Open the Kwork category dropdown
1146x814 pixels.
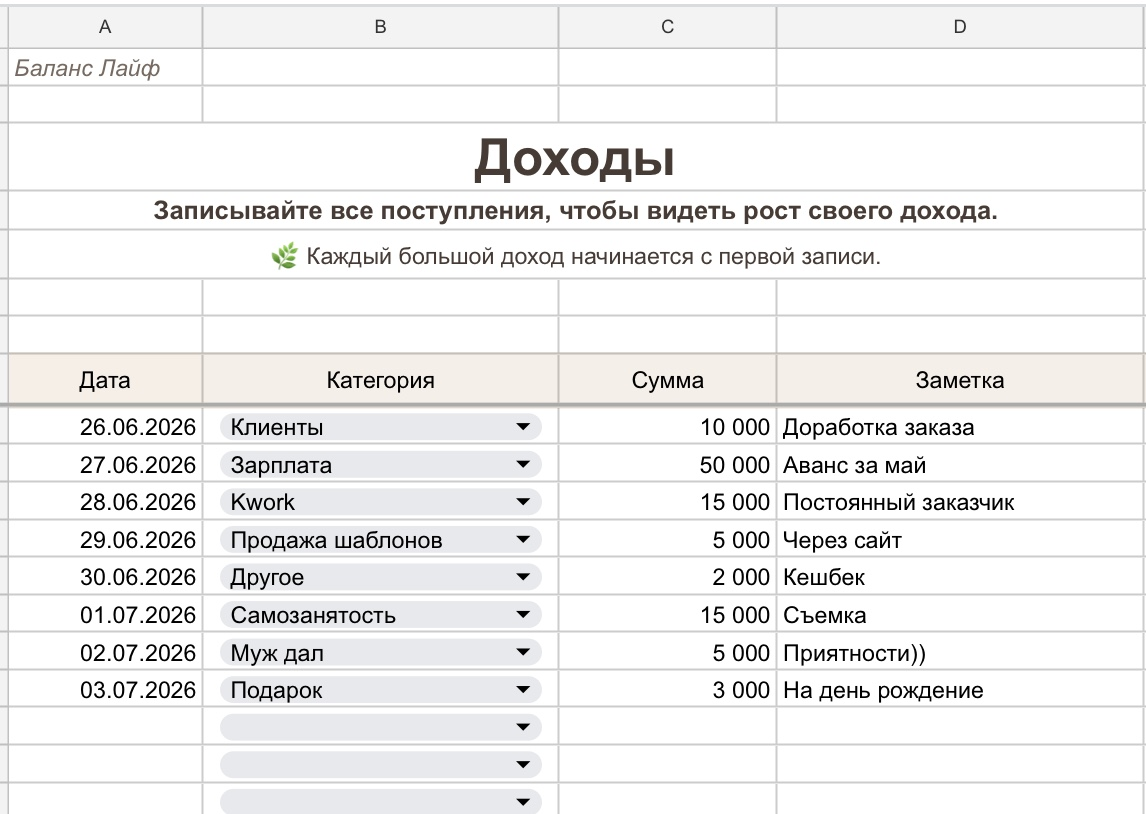tap(523, 502)
